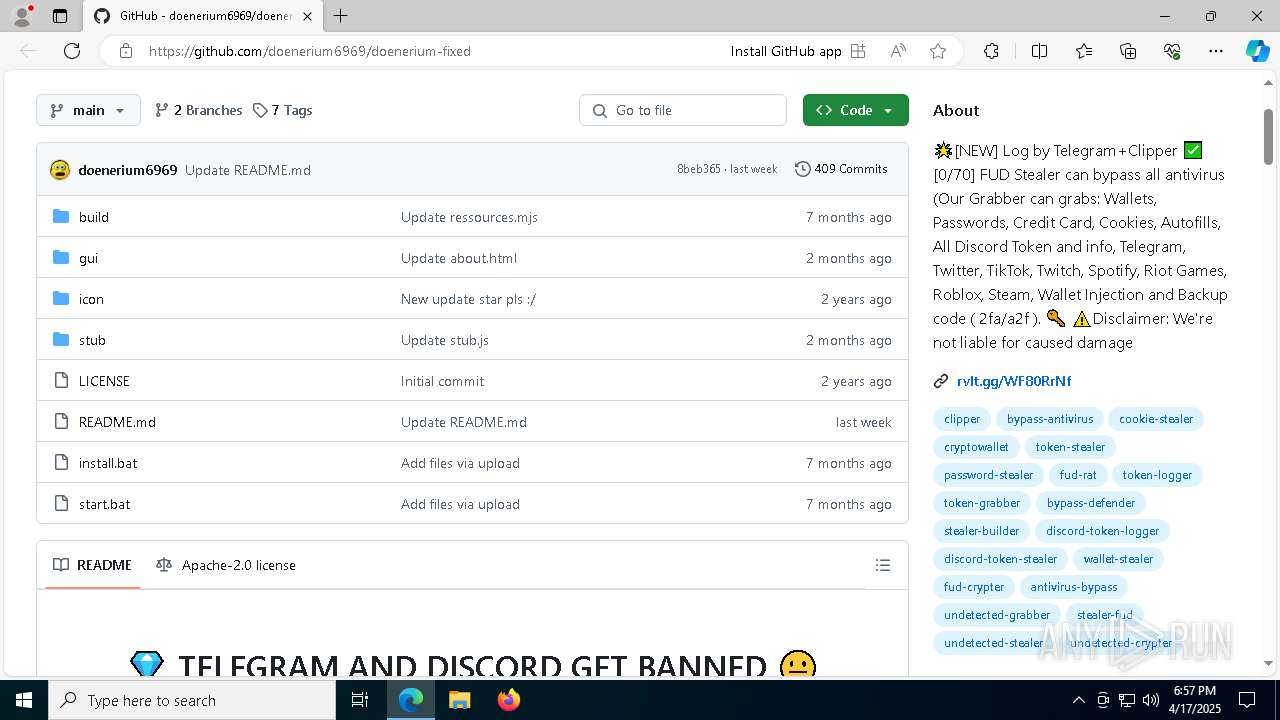This screenshot has width=1280, height=720.
Task: Open the browser profile icon
Action: tap(22, 16)
